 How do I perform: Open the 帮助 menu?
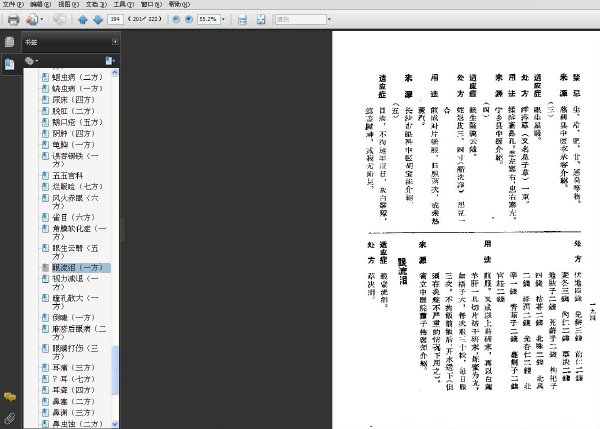(179, 5)
